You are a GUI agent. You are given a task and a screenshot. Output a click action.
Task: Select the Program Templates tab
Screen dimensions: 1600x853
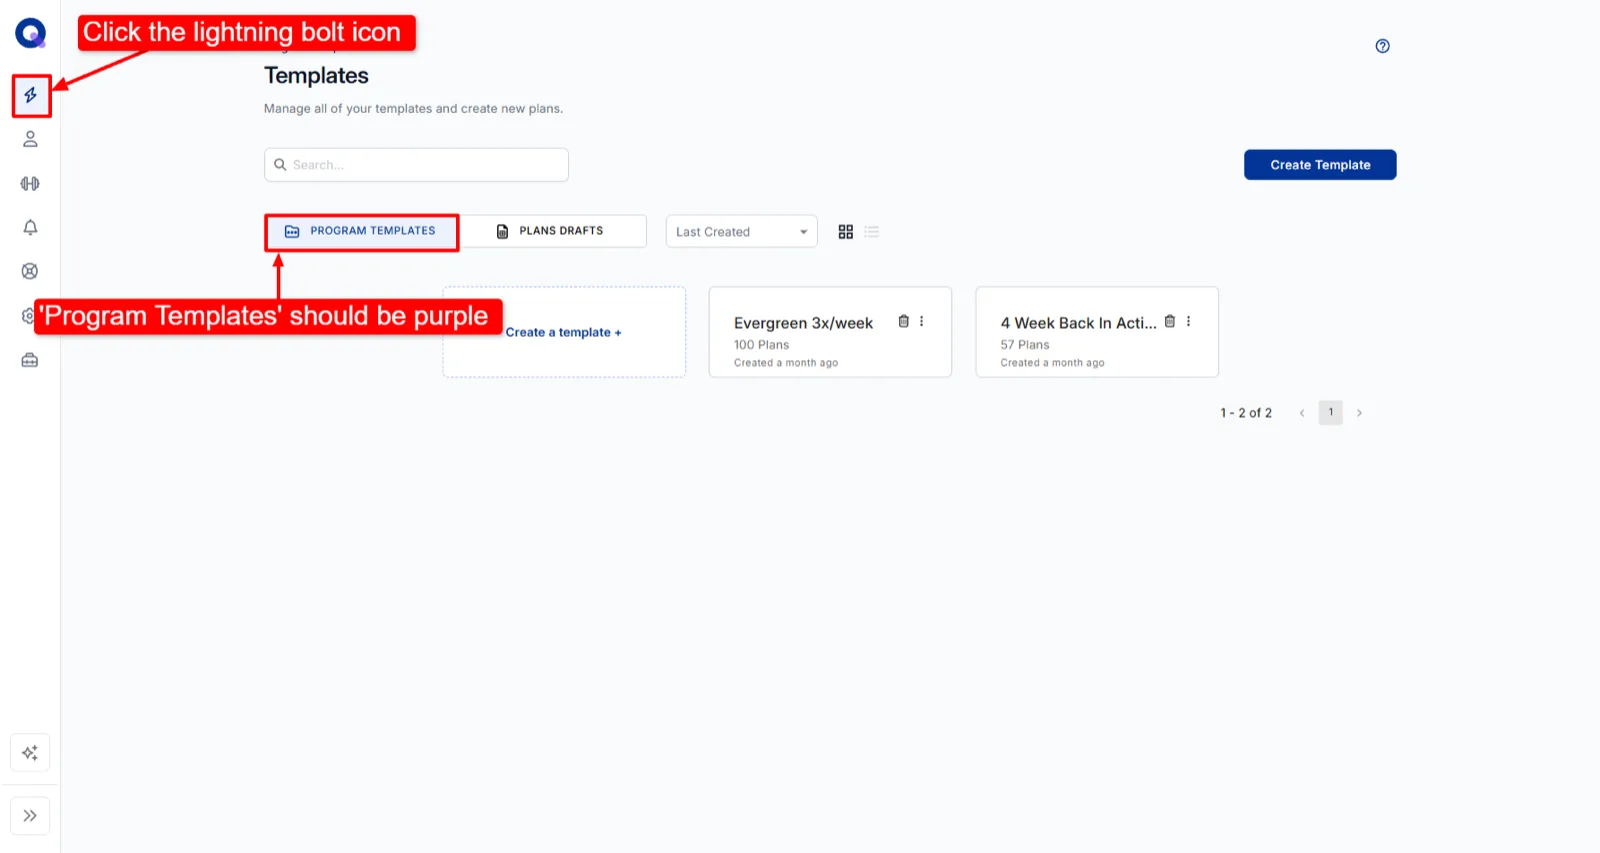tap(362, 232)
